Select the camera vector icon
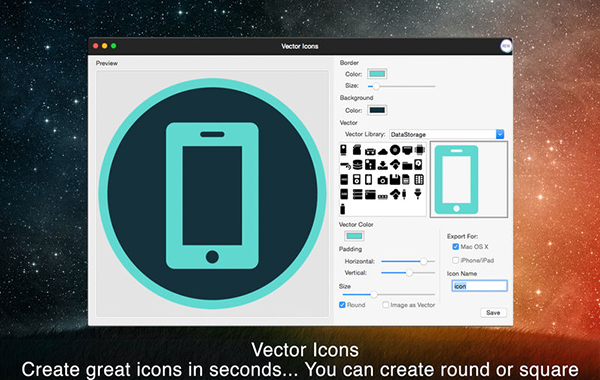The height and width of the screenshot is (380, 600). pyautogui.click(x=383, y=180)
